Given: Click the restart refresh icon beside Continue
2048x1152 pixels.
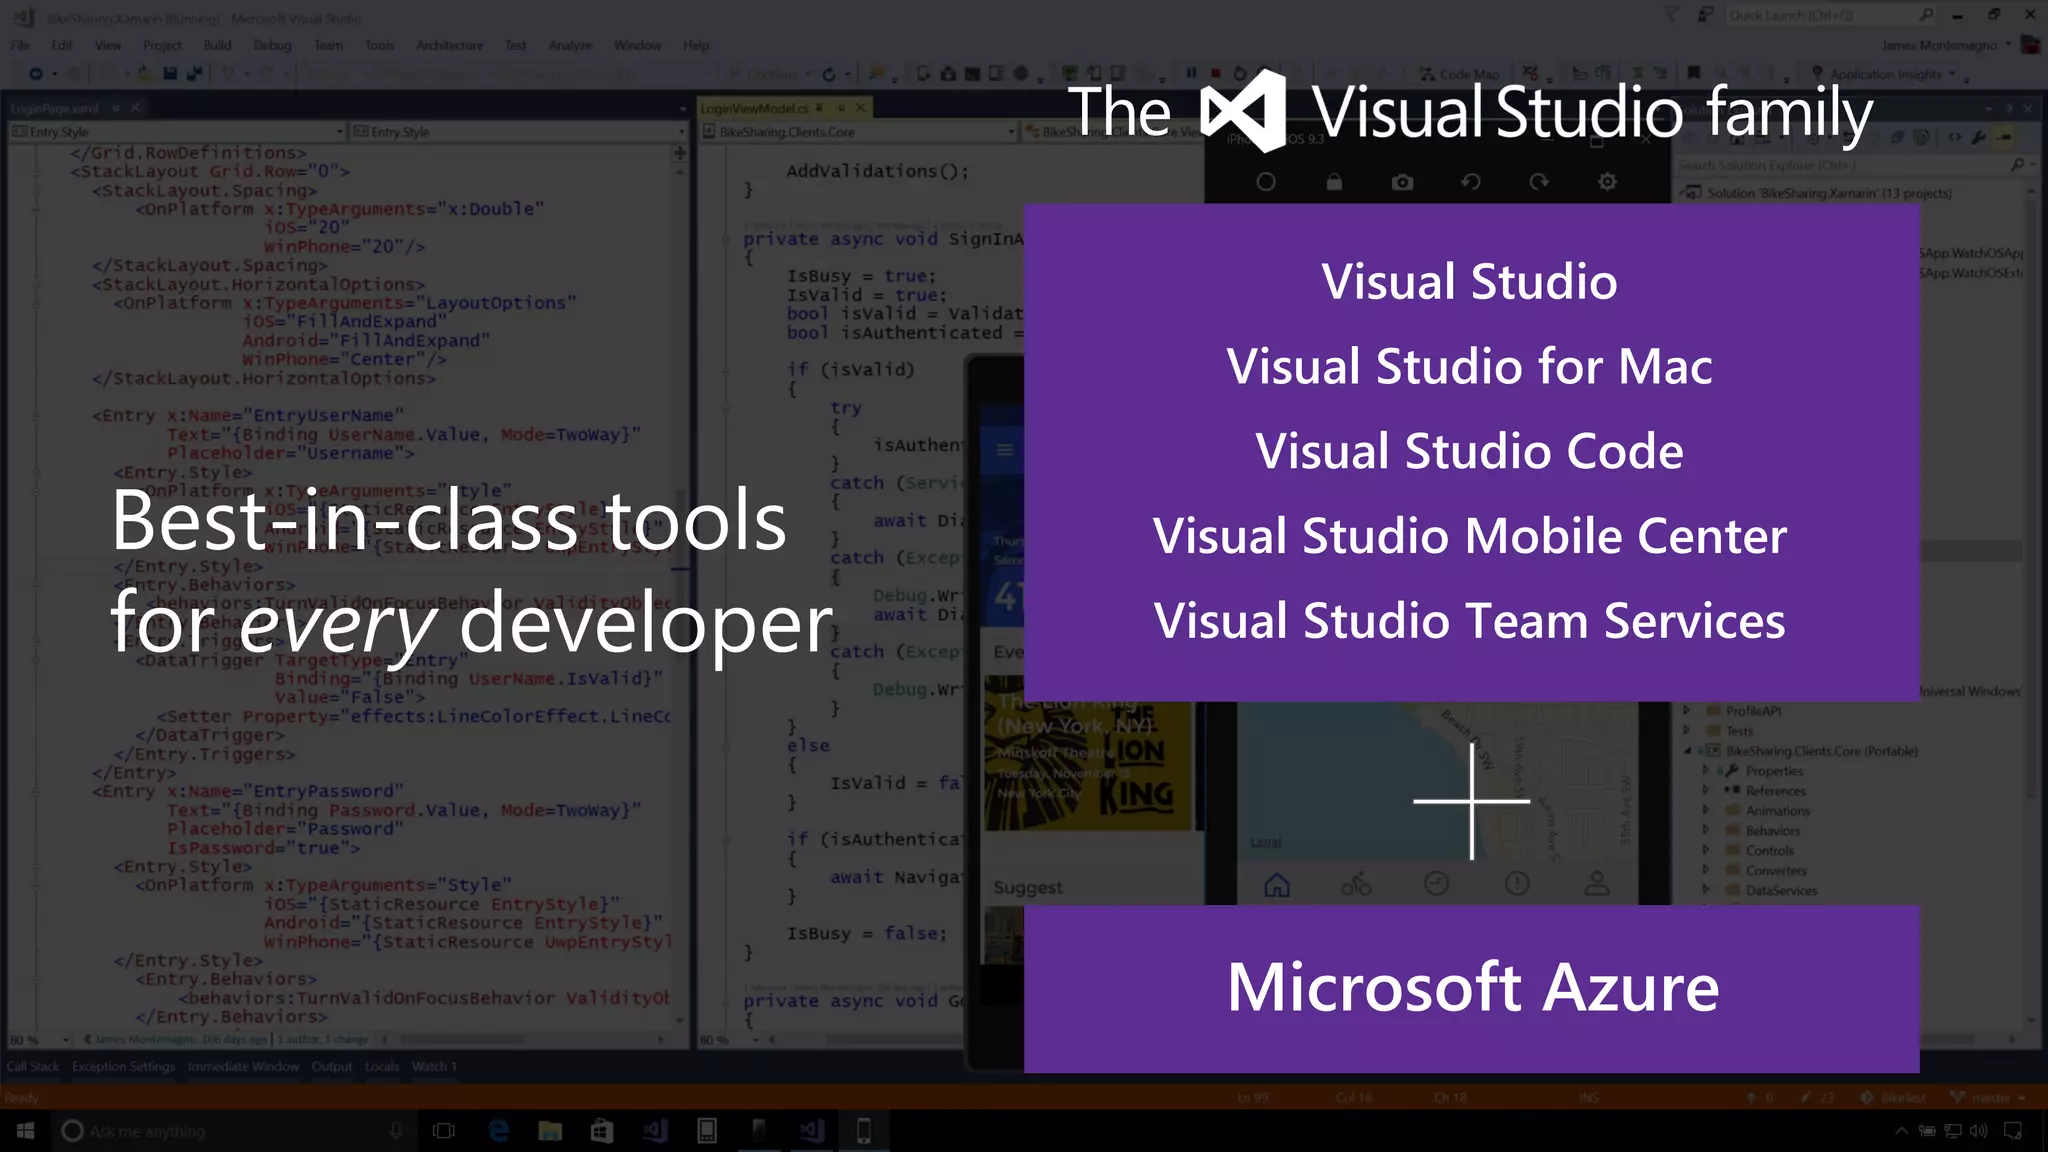Looking at the screenshot, I should [829, 74].
